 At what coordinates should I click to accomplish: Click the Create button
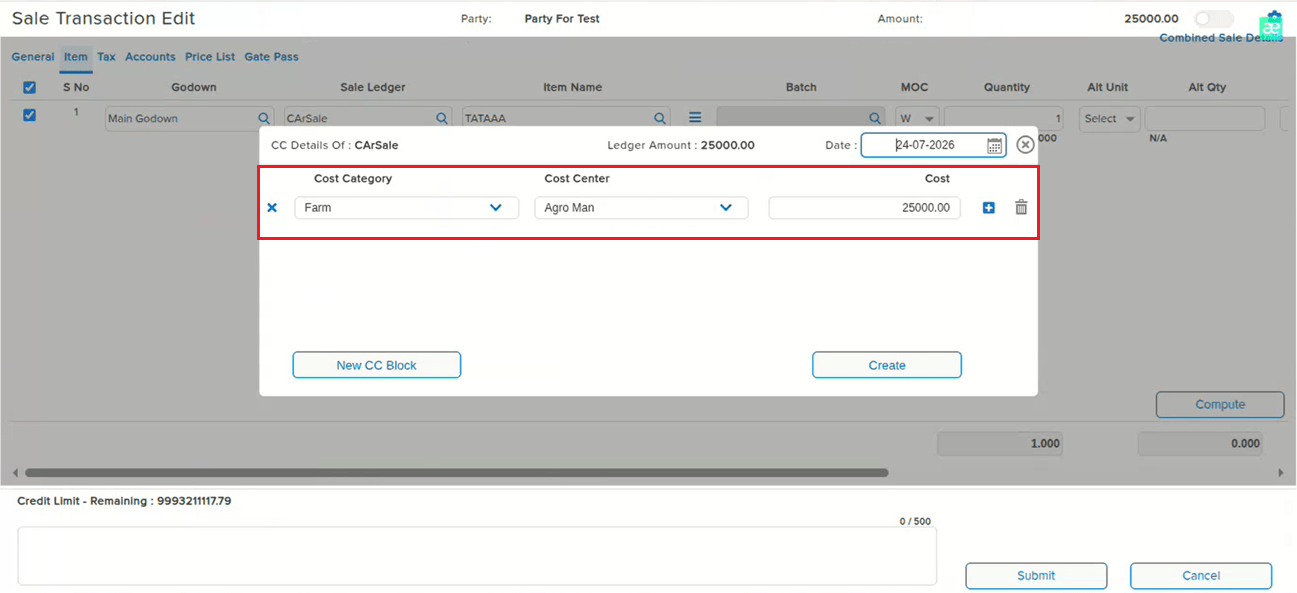click(886, 365)
